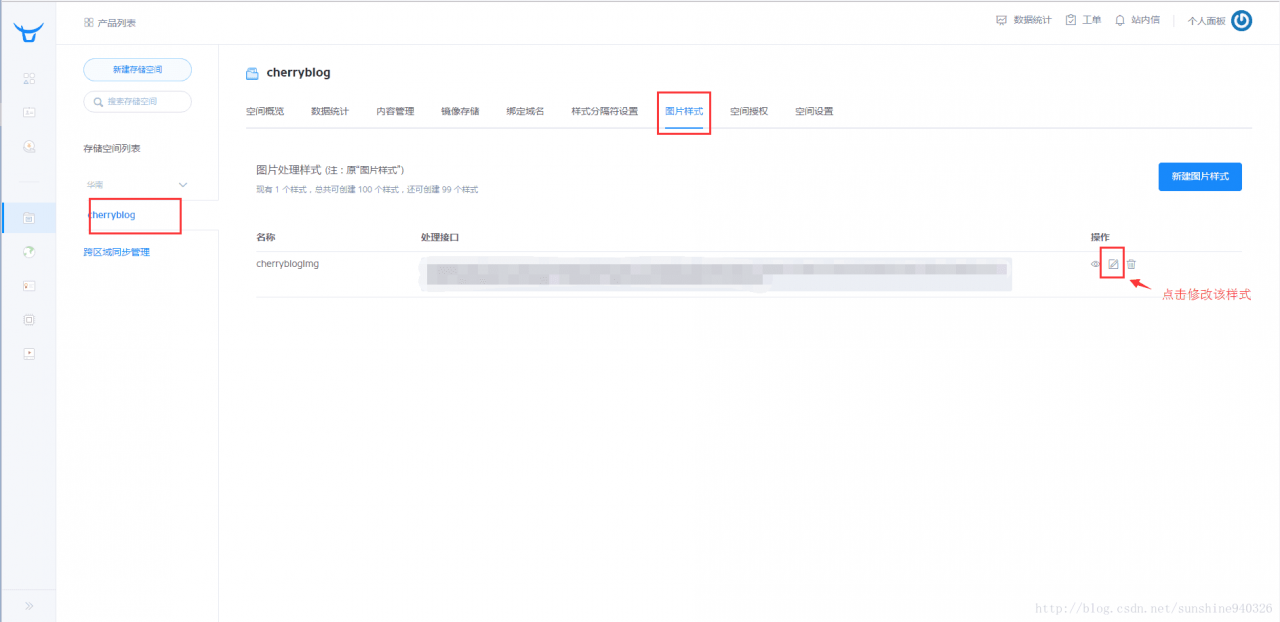Switch to 空间设置 tab
Screen dimensions: 1280x622
[x=814, y=111]
